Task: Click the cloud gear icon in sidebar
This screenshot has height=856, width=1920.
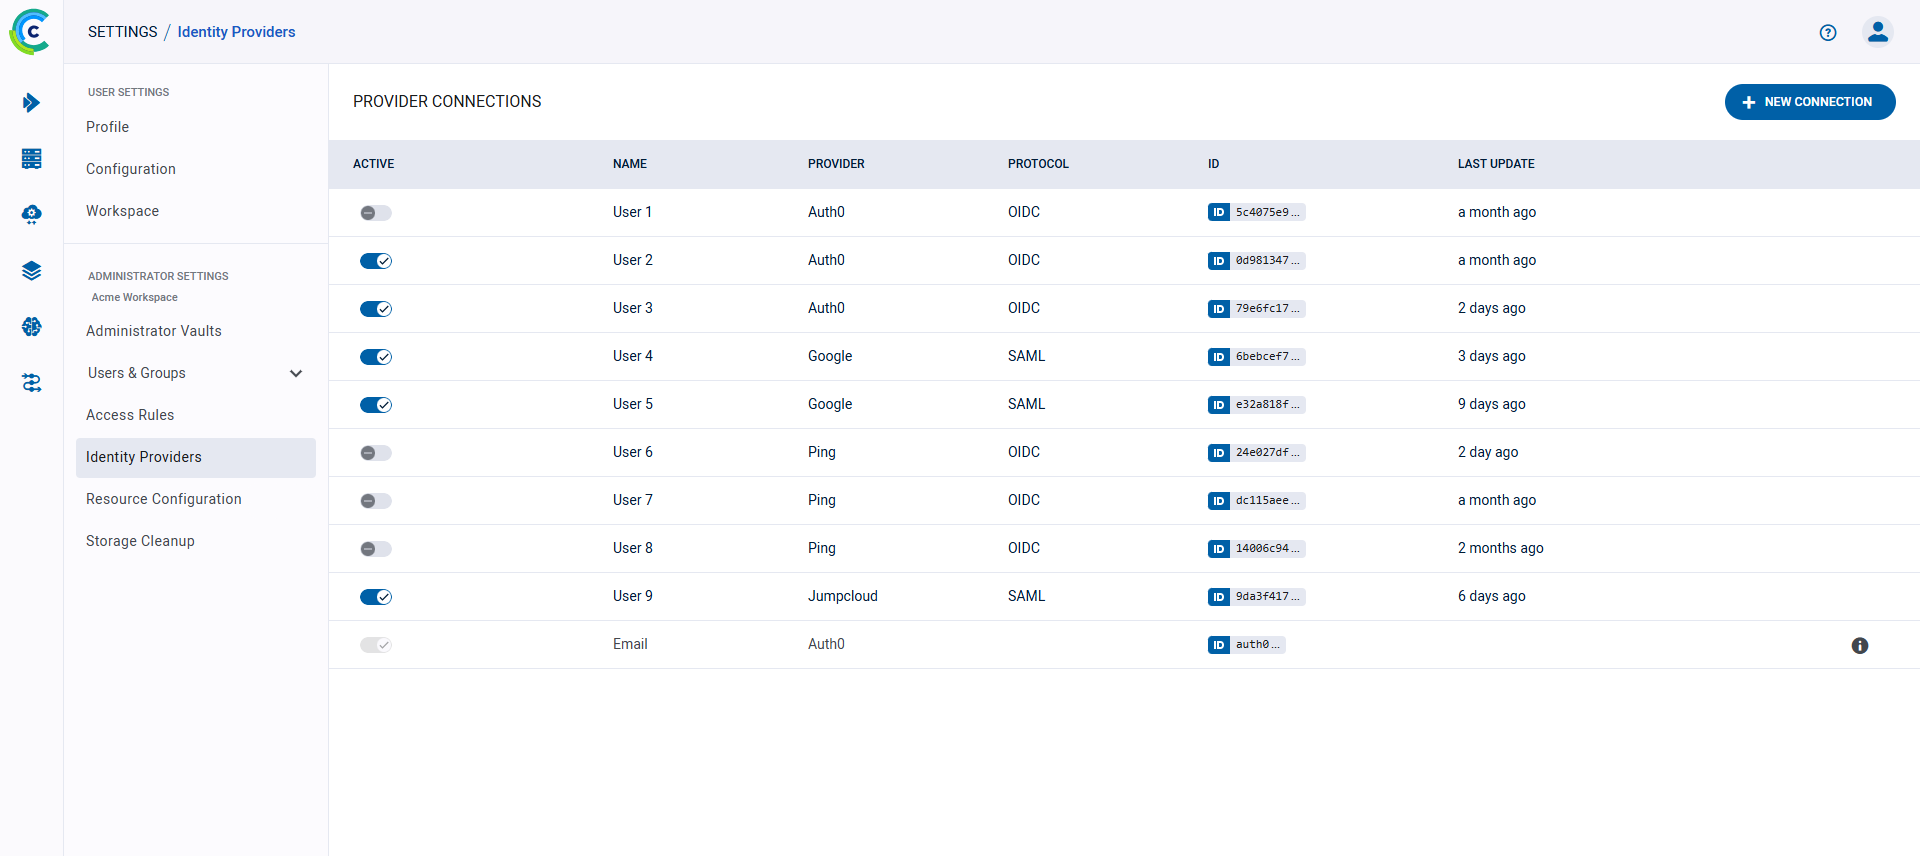Action: tap(31, 215)
